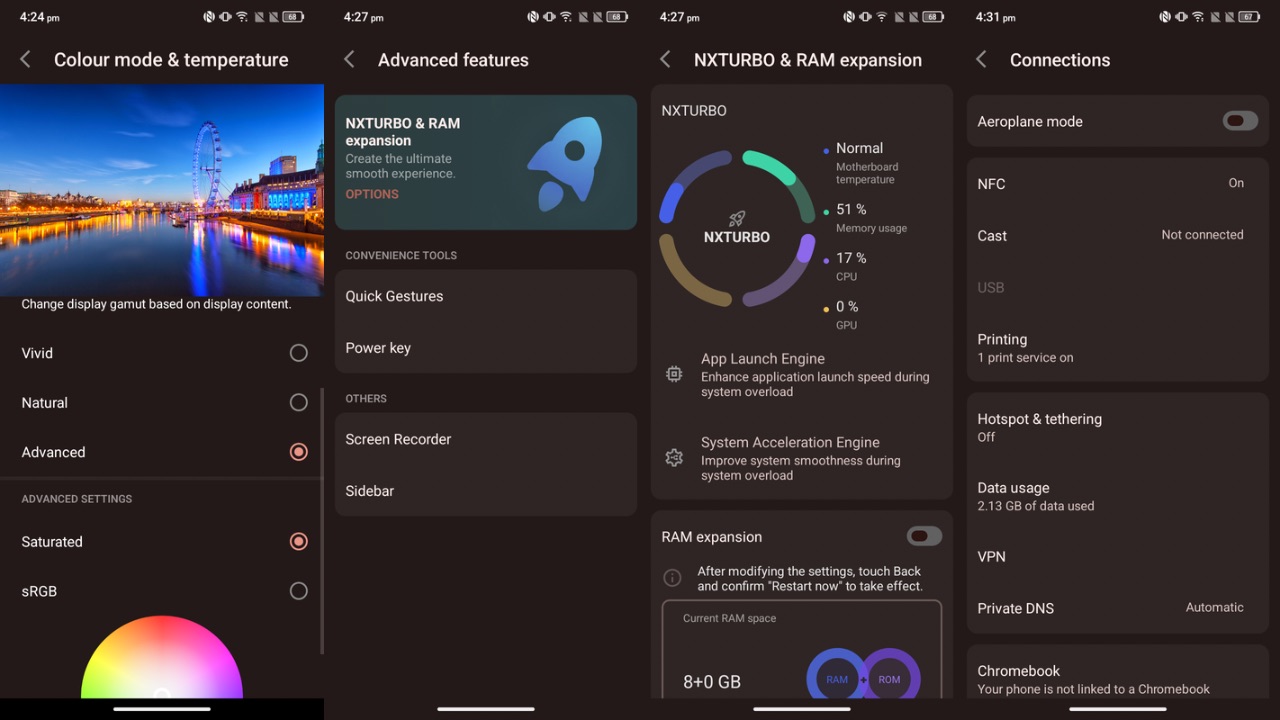Tap the App Launch Engine chip icon

coord(674,374)
